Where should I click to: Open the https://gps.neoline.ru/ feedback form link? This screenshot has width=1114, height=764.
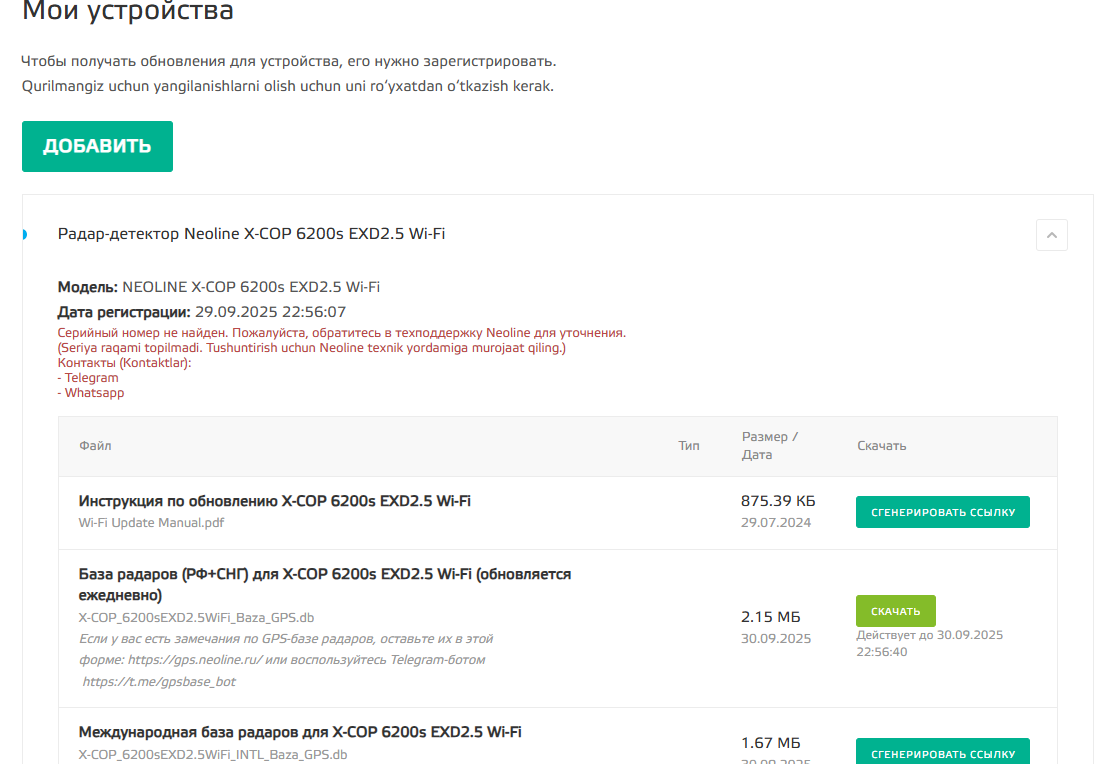[195, 660]
